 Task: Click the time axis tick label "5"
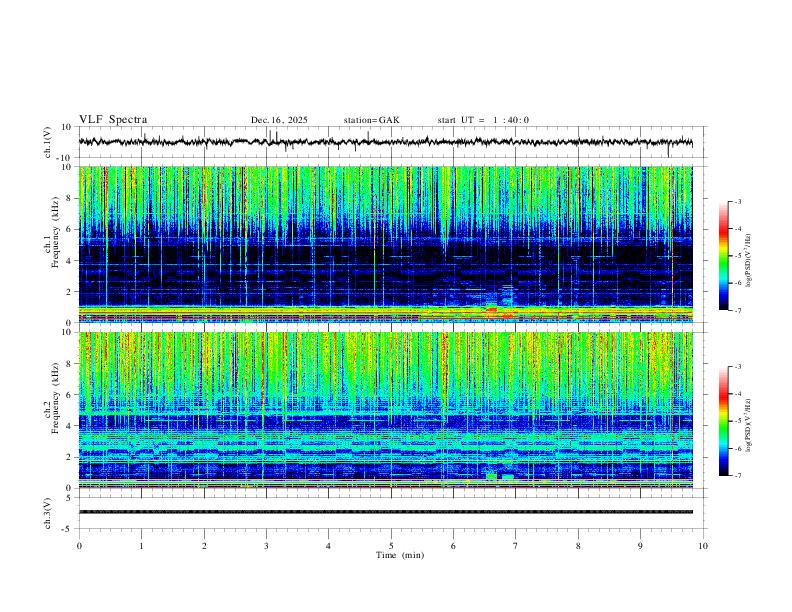[391, 546]
